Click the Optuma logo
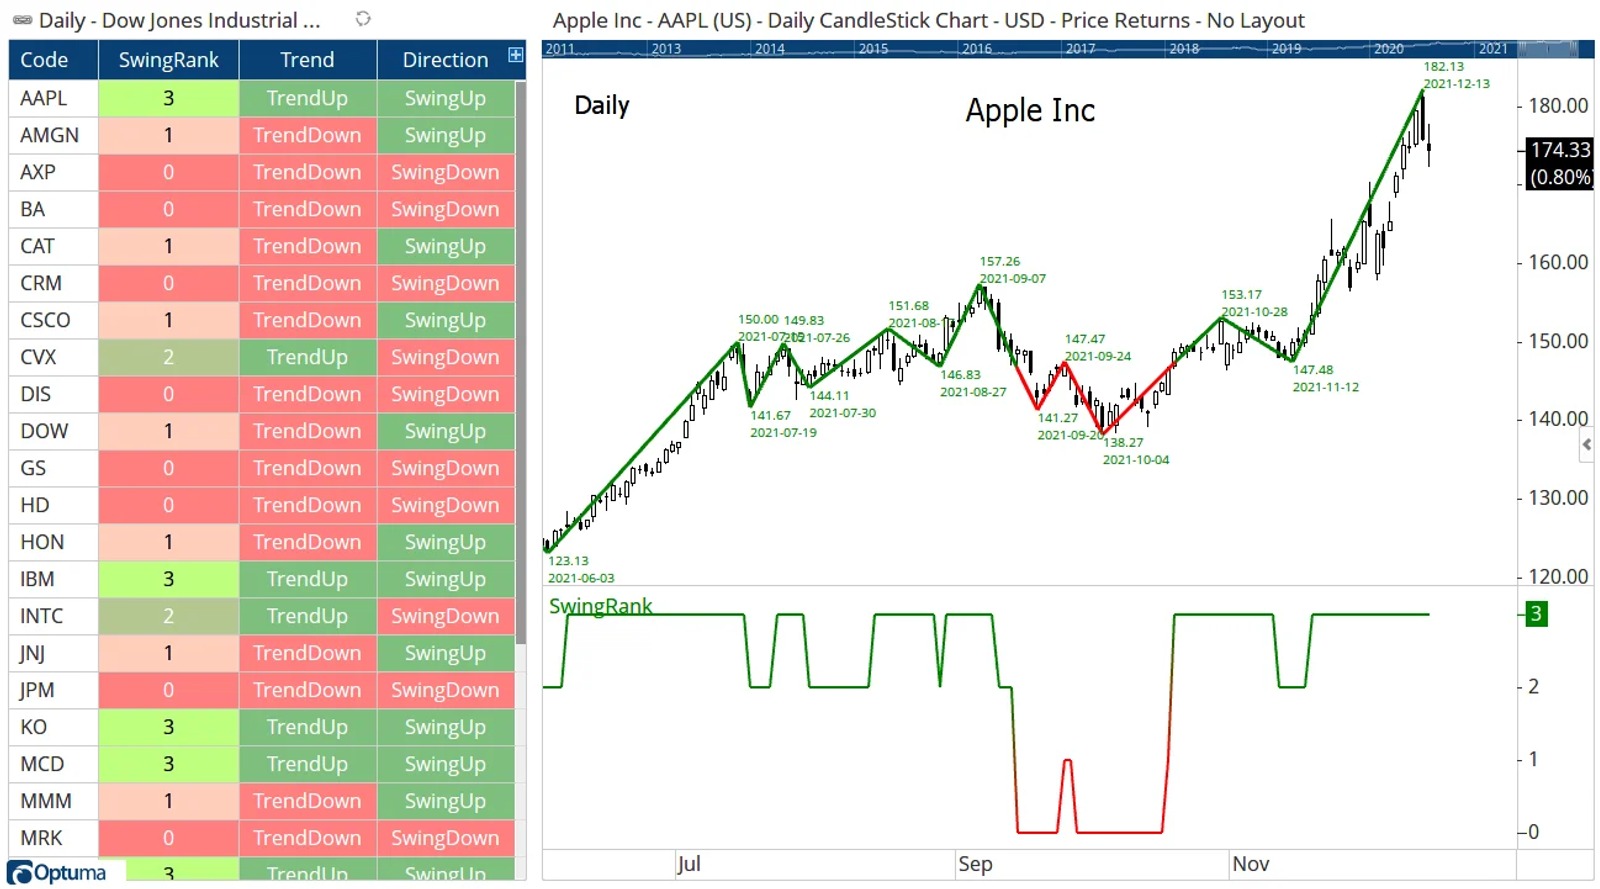 pos(58,872)
